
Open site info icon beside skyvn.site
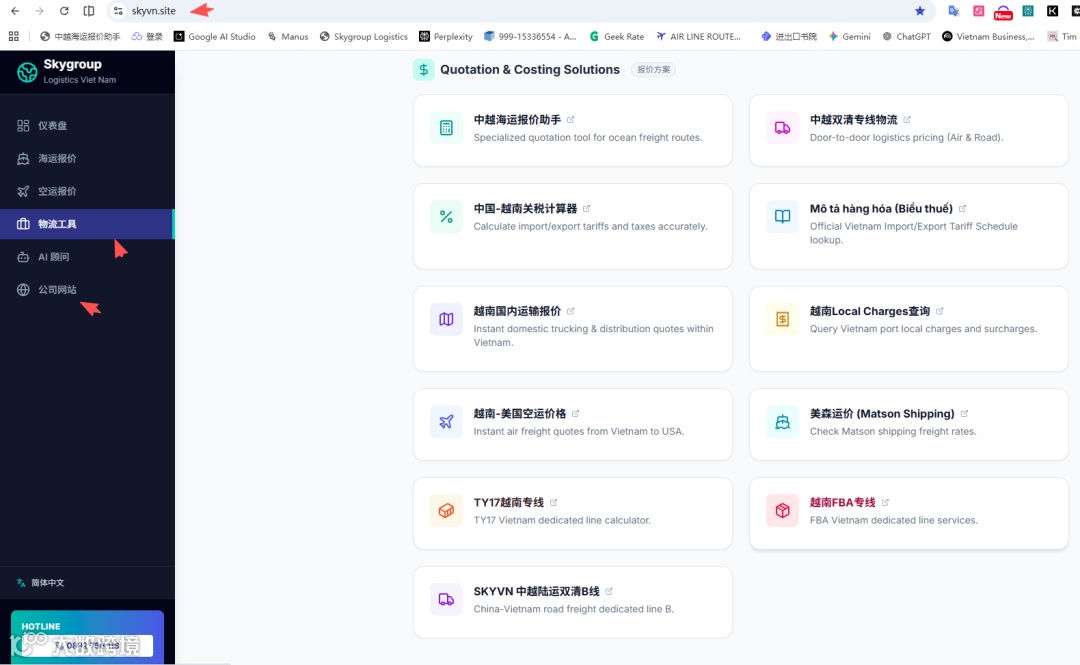[x=118, y=11]
